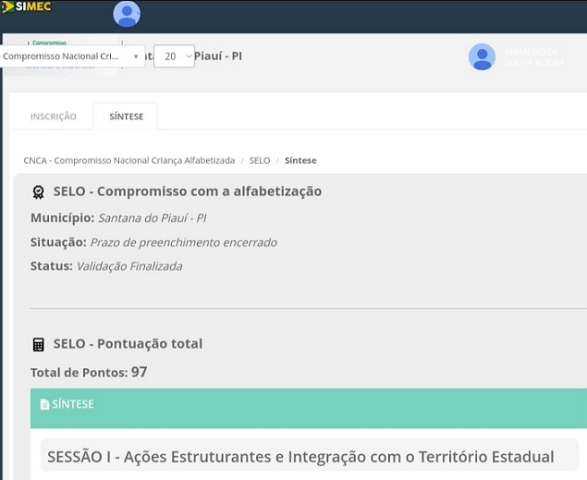Expand the dropdown showing value 20
The image size is (587, 480).
tap(174, 56)
